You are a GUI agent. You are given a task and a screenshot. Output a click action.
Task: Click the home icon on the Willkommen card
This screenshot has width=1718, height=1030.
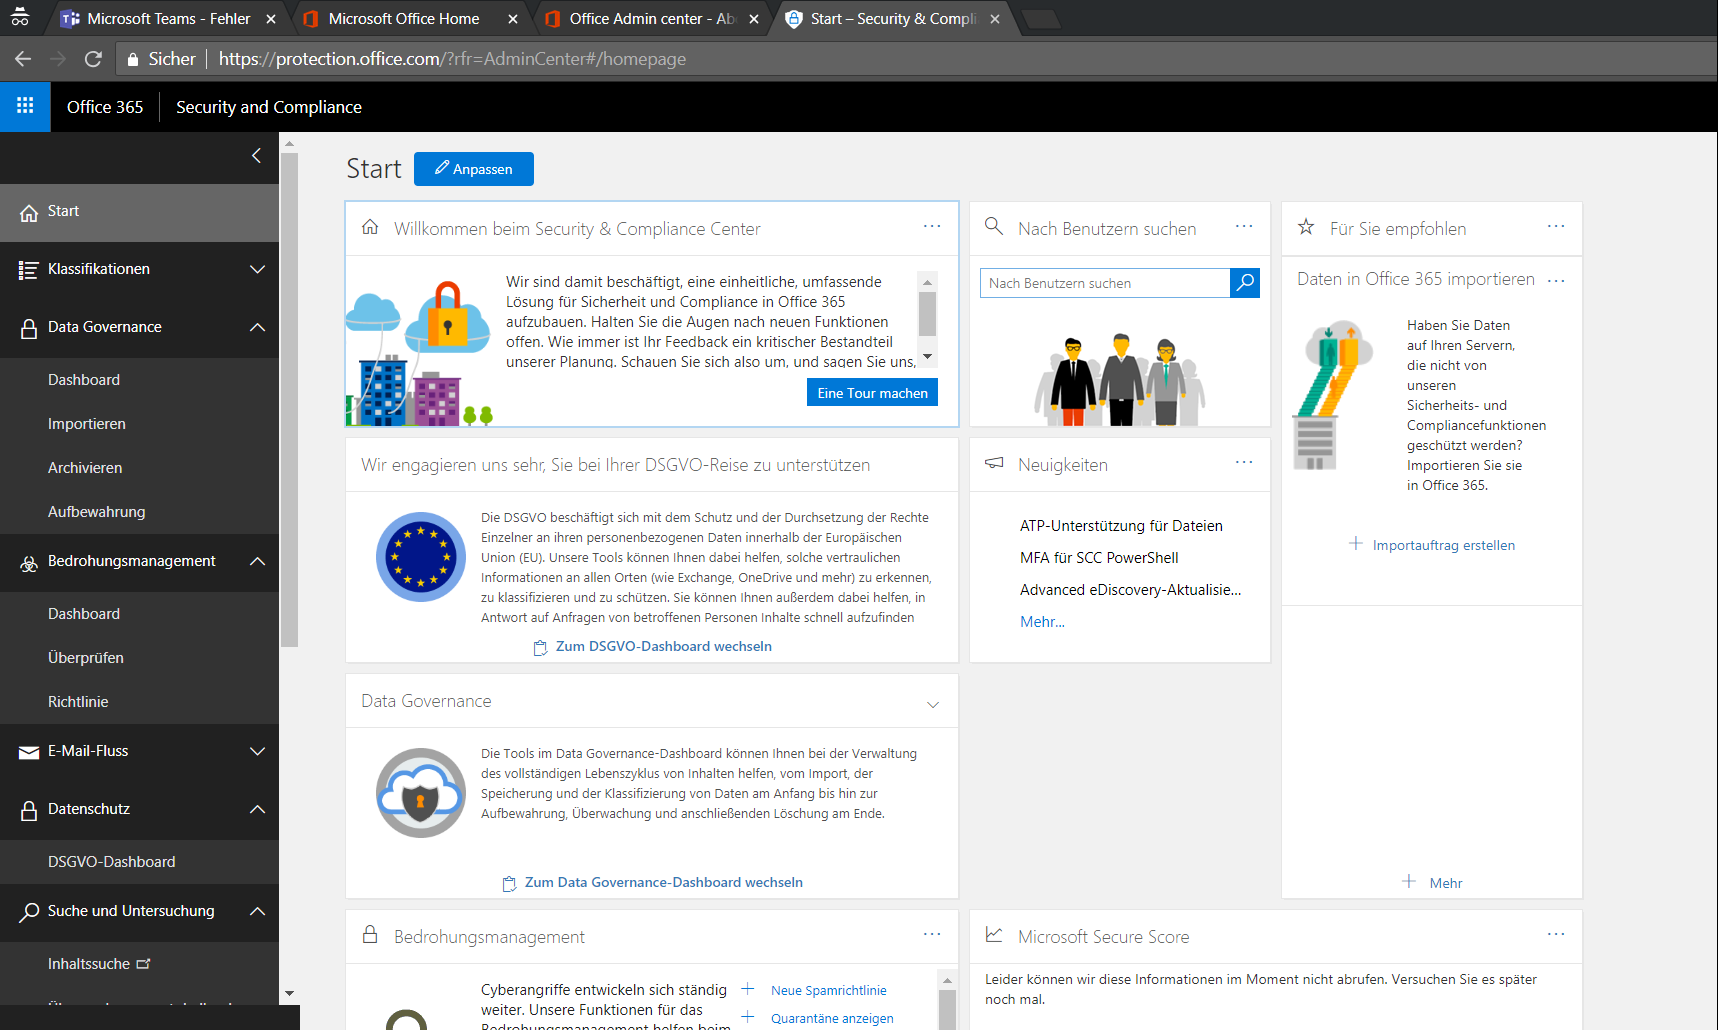click(x=370, y=227)
